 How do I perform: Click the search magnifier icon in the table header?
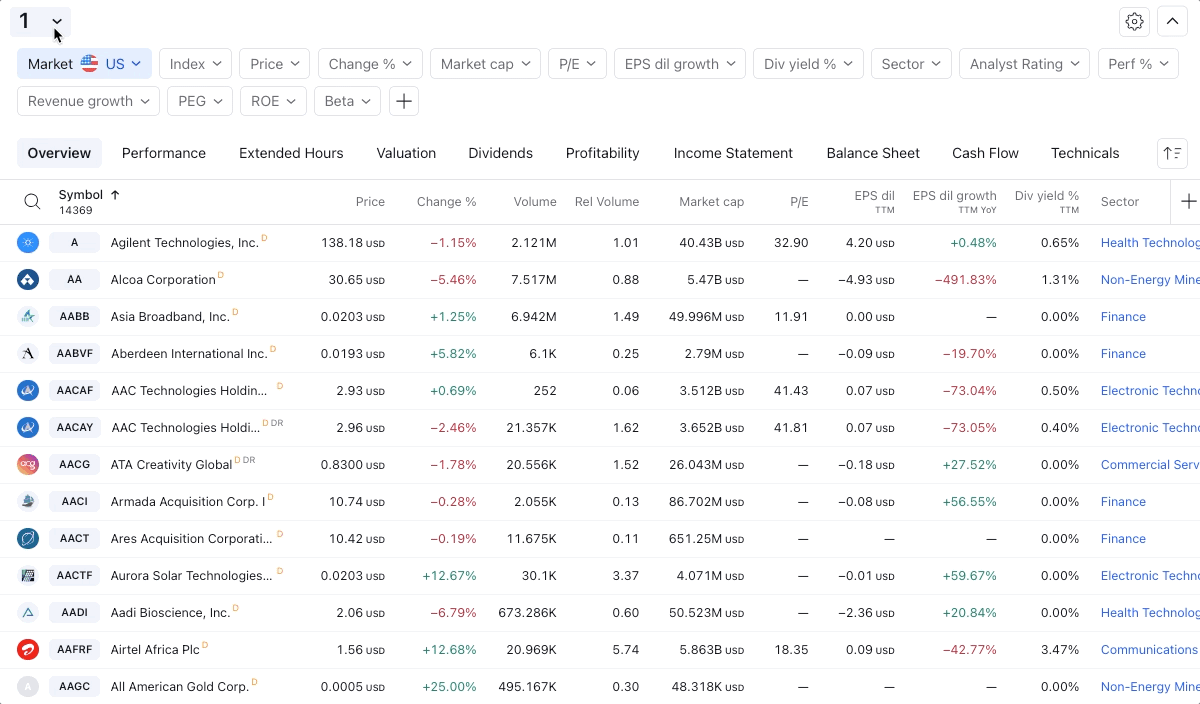point(32,202)
